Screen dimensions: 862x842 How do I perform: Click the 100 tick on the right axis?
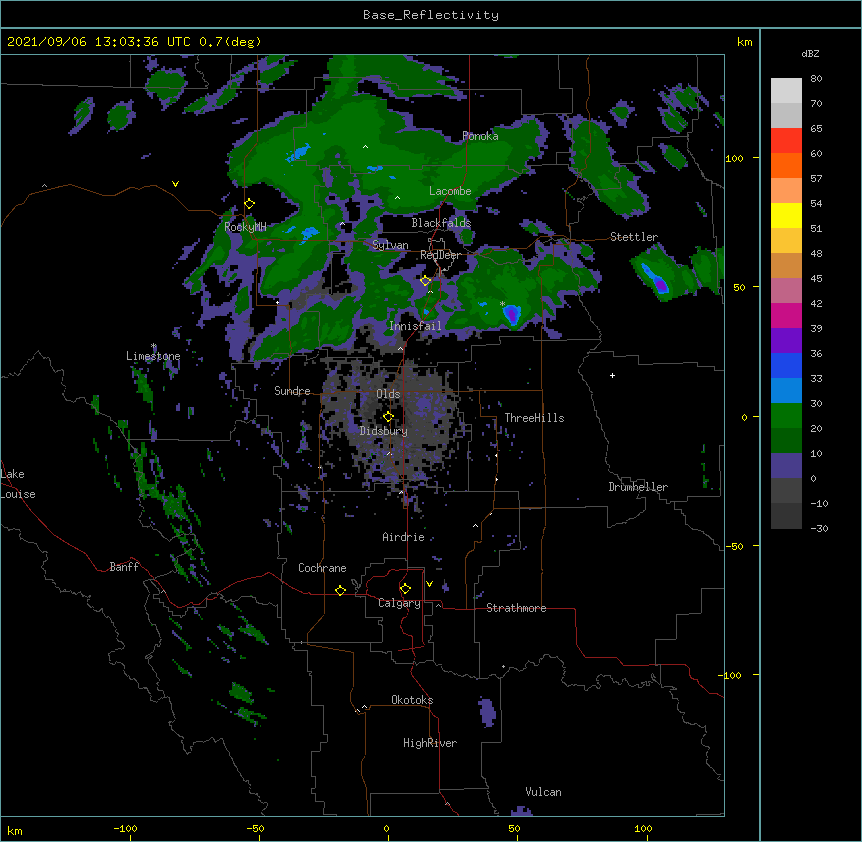[734, 158]
